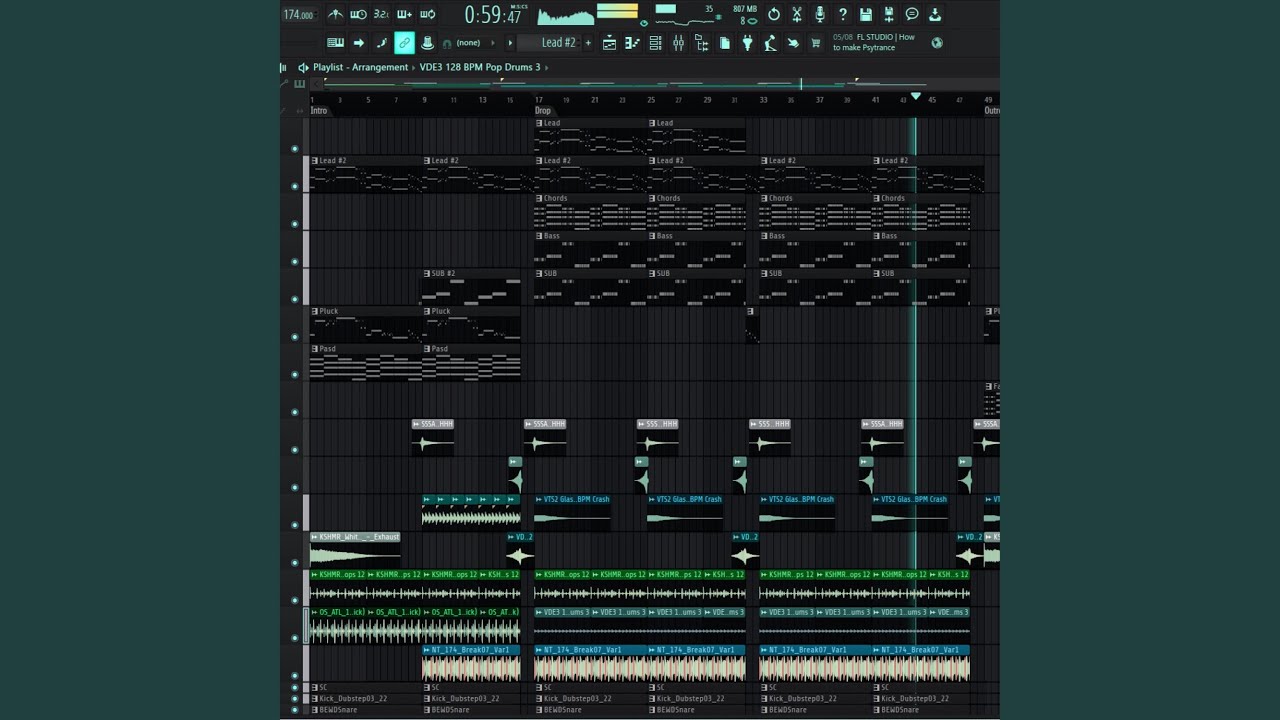Mute the Bass track
Viewport: 1280px width, 720px height.
[x=294, y=262]
